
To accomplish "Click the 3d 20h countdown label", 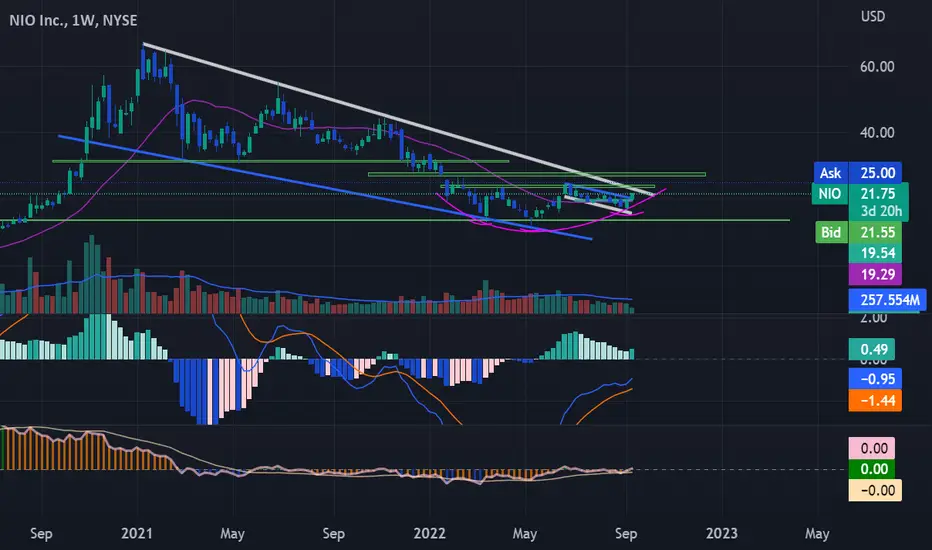I will coord(879,211).
